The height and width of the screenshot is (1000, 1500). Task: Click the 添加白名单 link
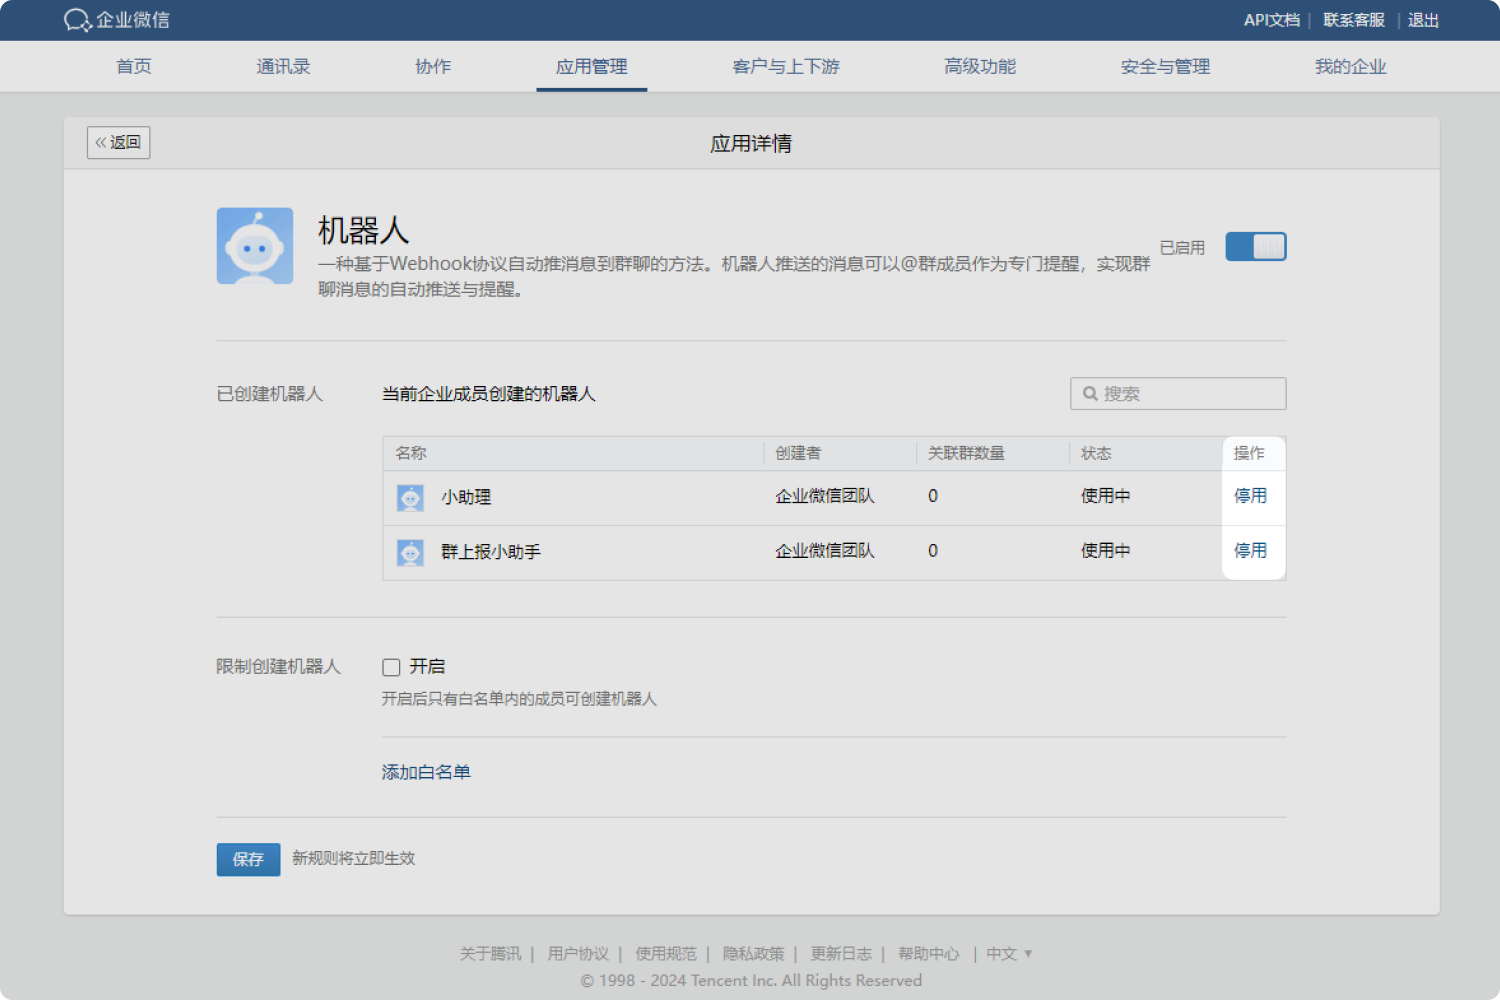click(x=426, y=772)
